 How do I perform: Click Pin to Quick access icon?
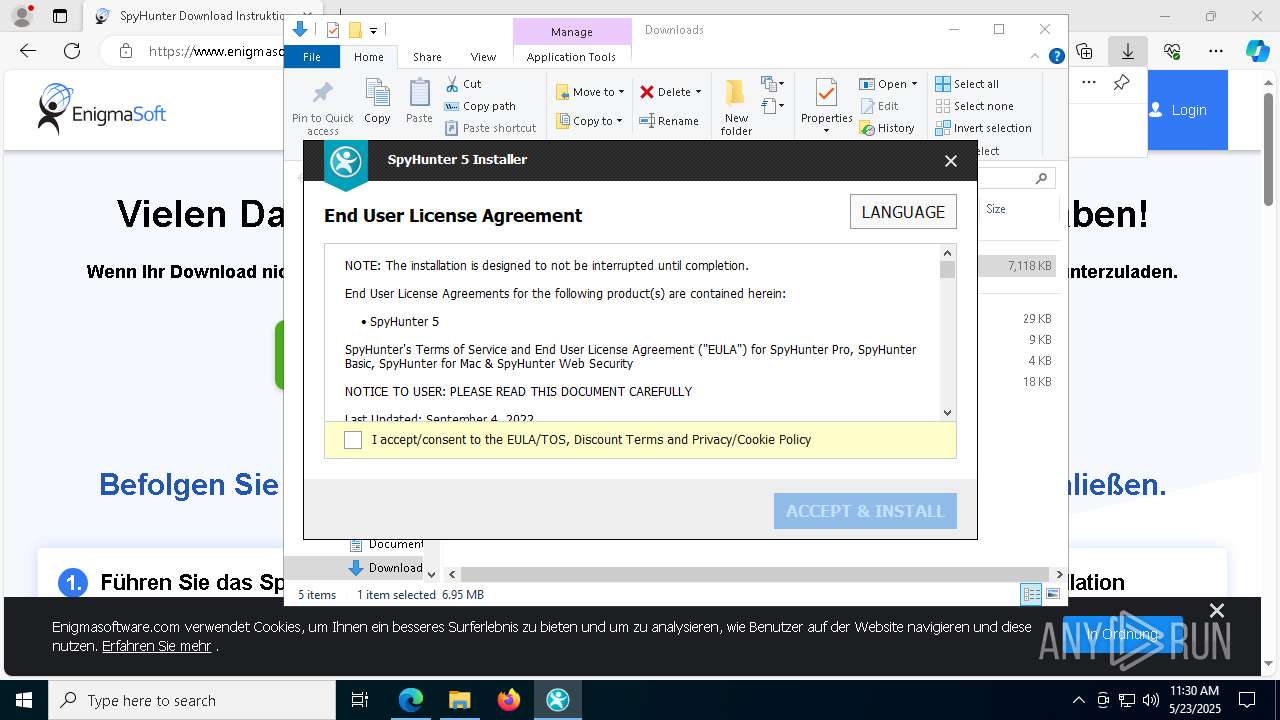322,93
